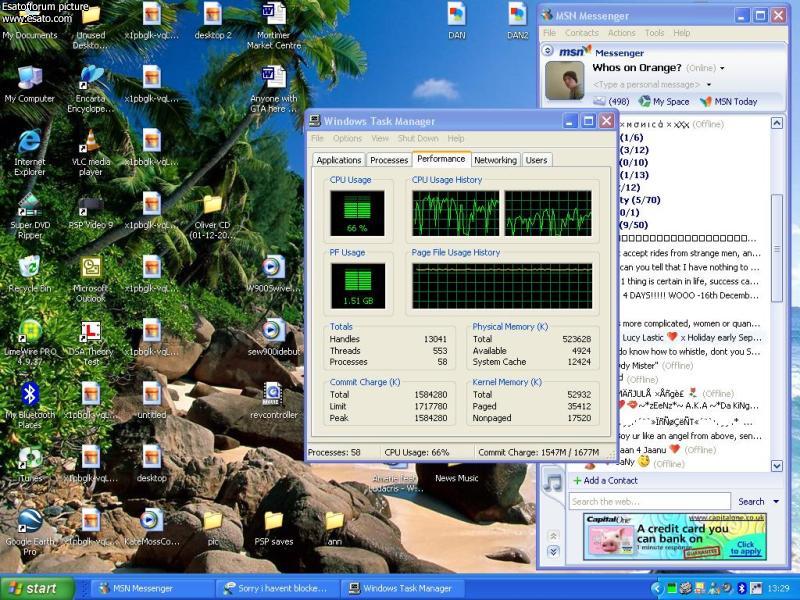
Task: Click the Bluetooth icon in the system tray
Action: (742, 588)
